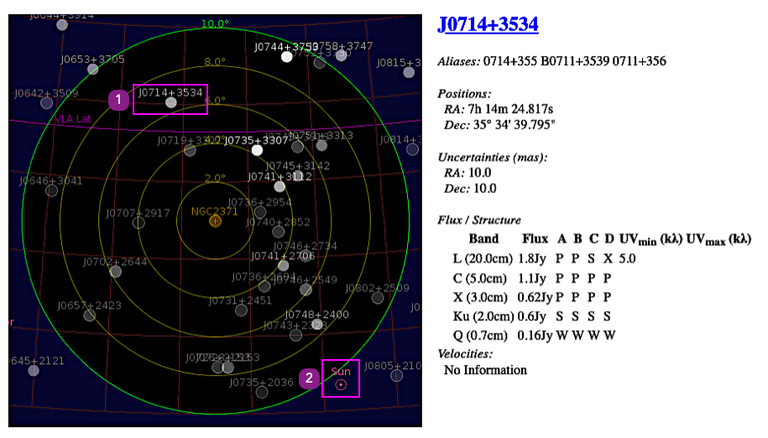Click the J0714+3534 source marker
The width and height of the screenshot is (768, 438).
171,101
